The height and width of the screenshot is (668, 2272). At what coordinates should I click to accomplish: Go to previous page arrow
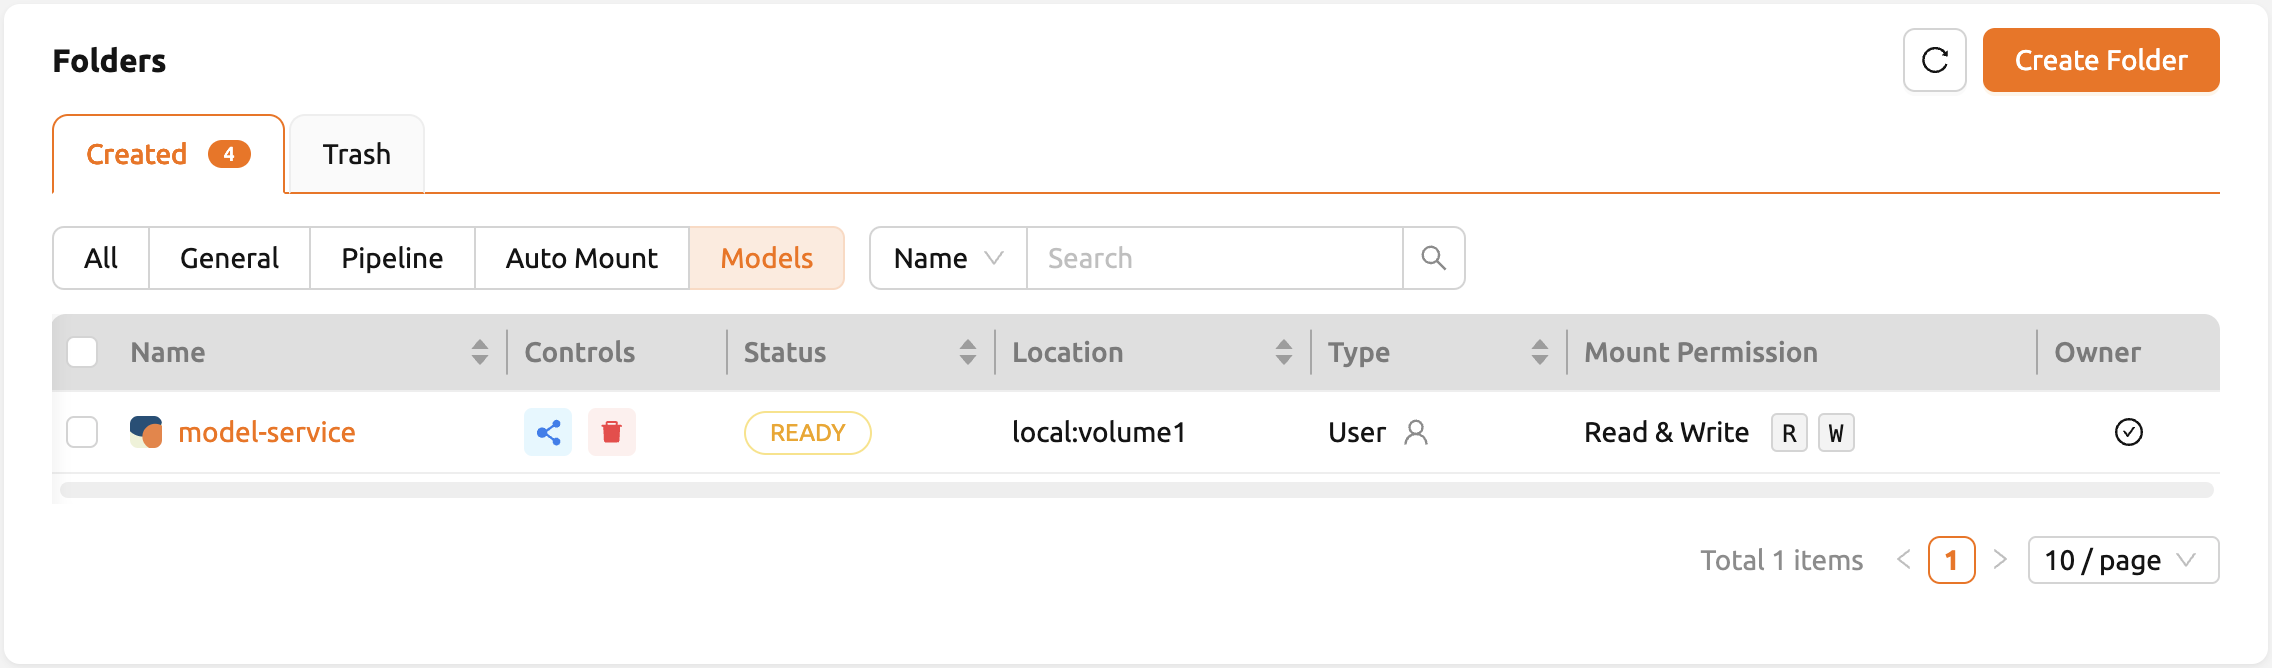click(x=1904, y=560)
